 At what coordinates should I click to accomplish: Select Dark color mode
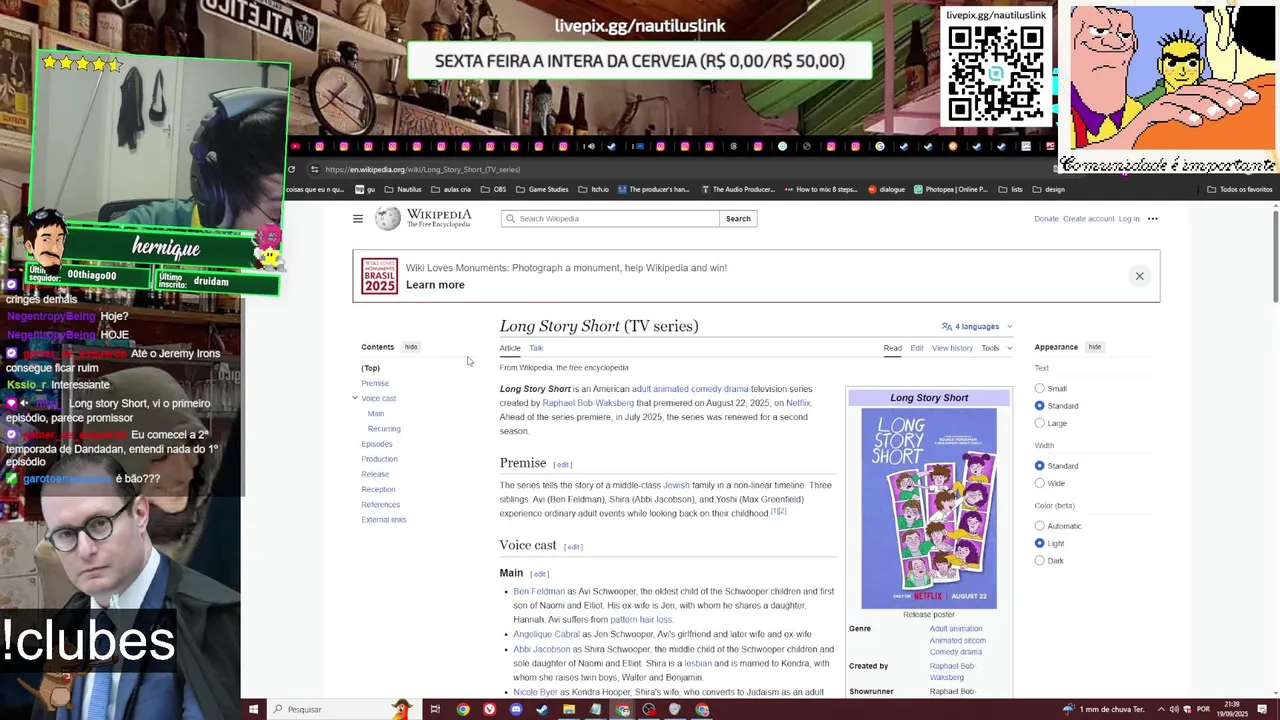(1040, 560)
